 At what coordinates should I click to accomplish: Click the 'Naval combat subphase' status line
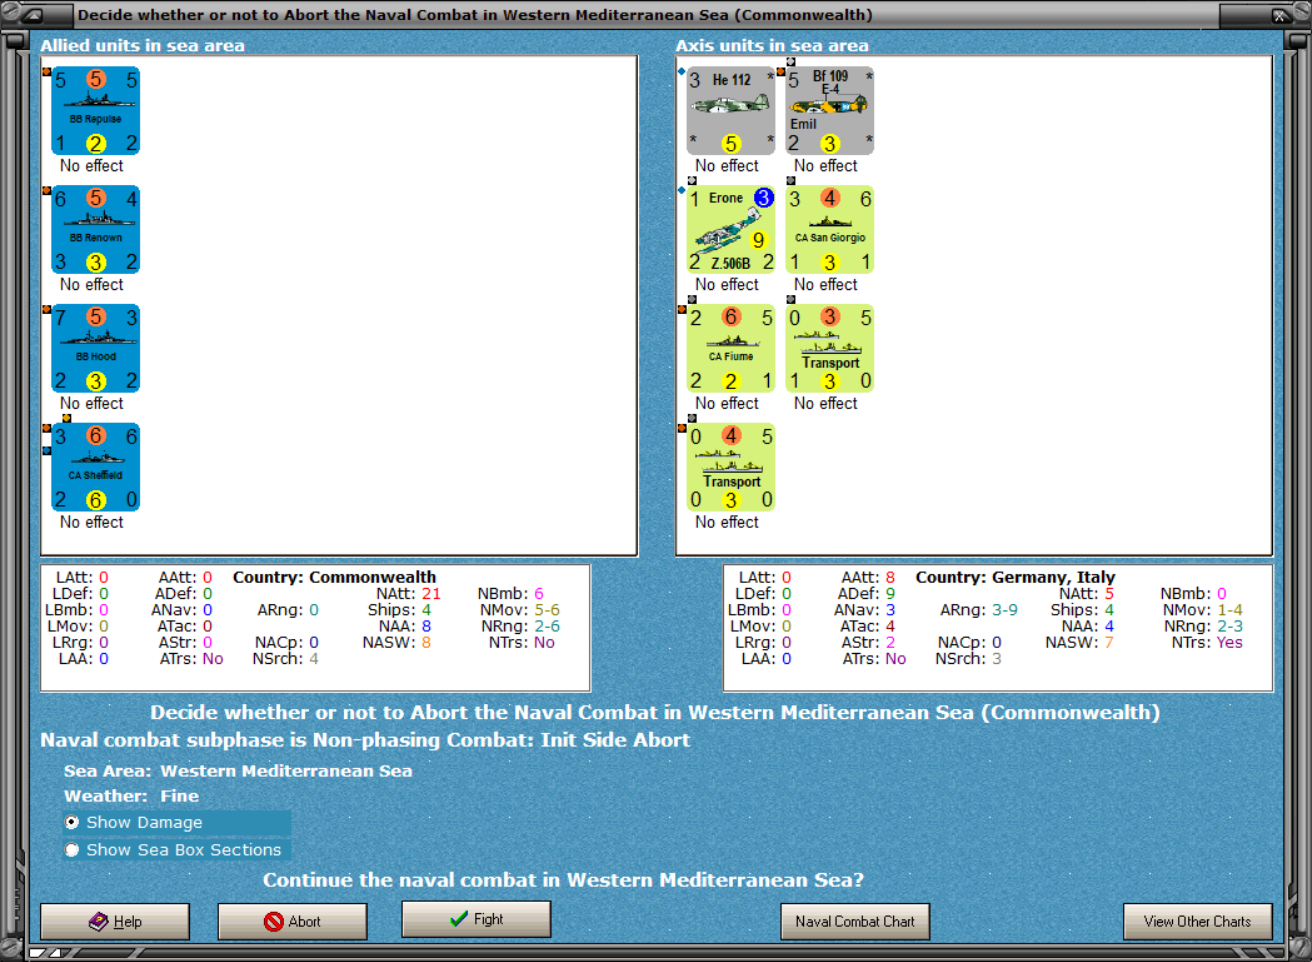(365, 740)
